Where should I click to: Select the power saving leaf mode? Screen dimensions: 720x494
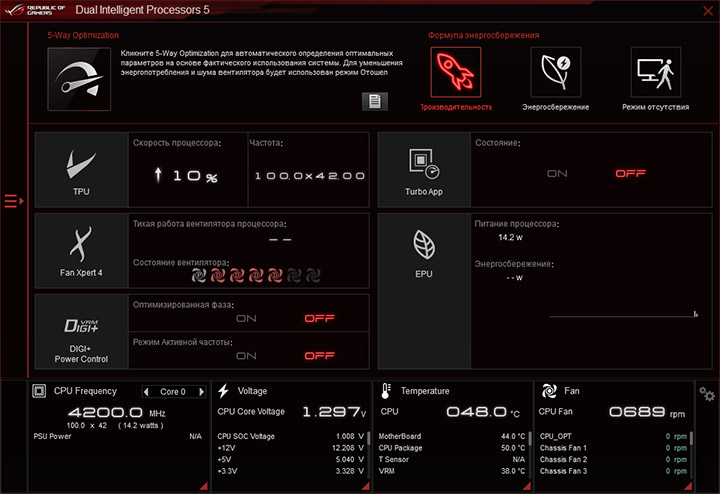pyautogui.click(x=556, y=72)
